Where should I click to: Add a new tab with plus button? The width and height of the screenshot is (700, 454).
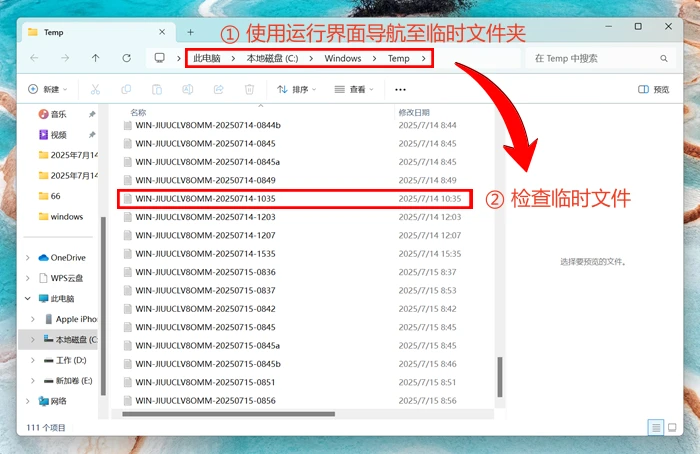(x=190, y=32)
